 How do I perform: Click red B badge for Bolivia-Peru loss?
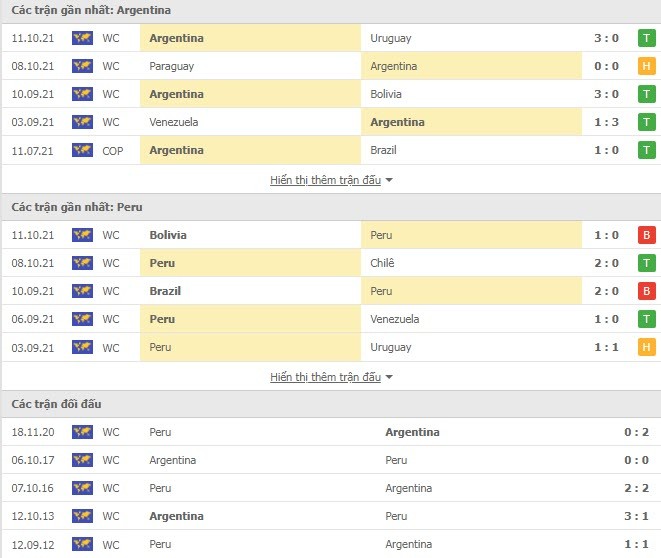647,235
